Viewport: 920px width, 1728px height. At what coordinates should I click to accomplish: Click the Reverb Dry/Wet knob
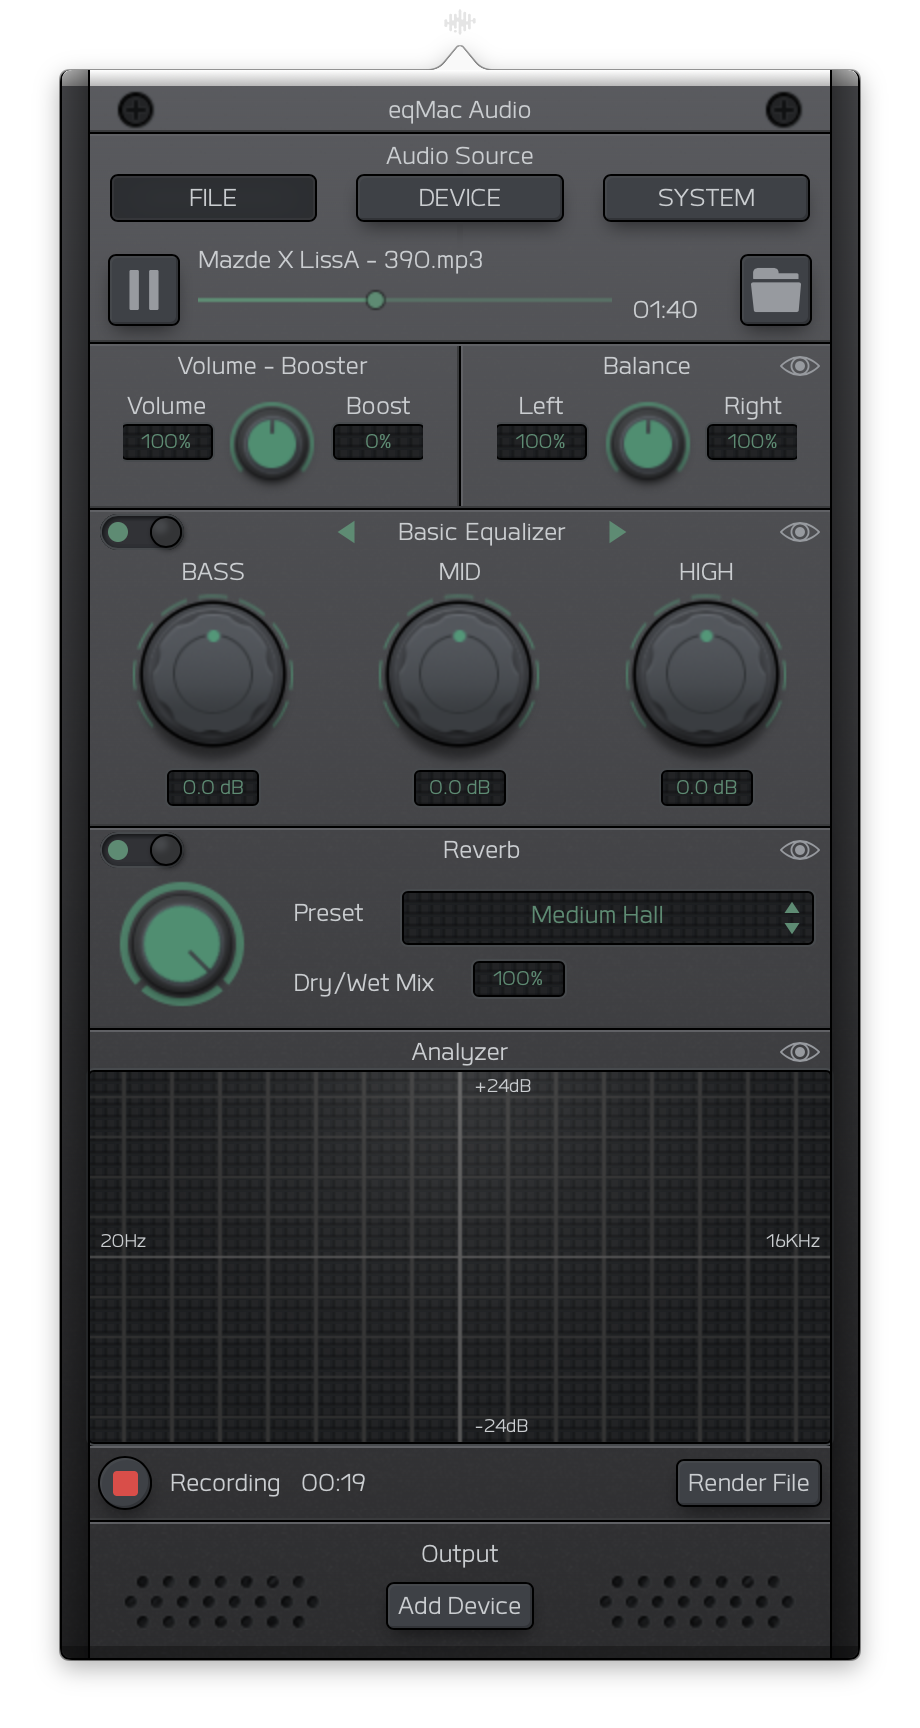(182, 944)
